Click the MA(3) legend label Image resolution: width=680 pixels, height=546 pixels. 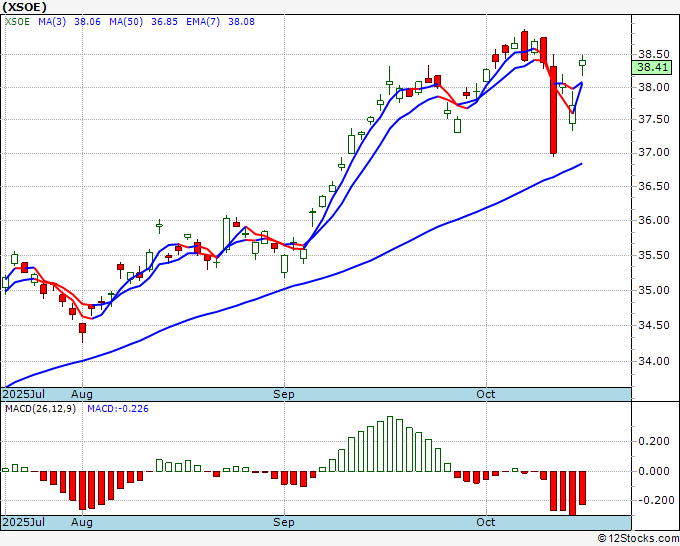pyautogui.click(x=52, y=22)
